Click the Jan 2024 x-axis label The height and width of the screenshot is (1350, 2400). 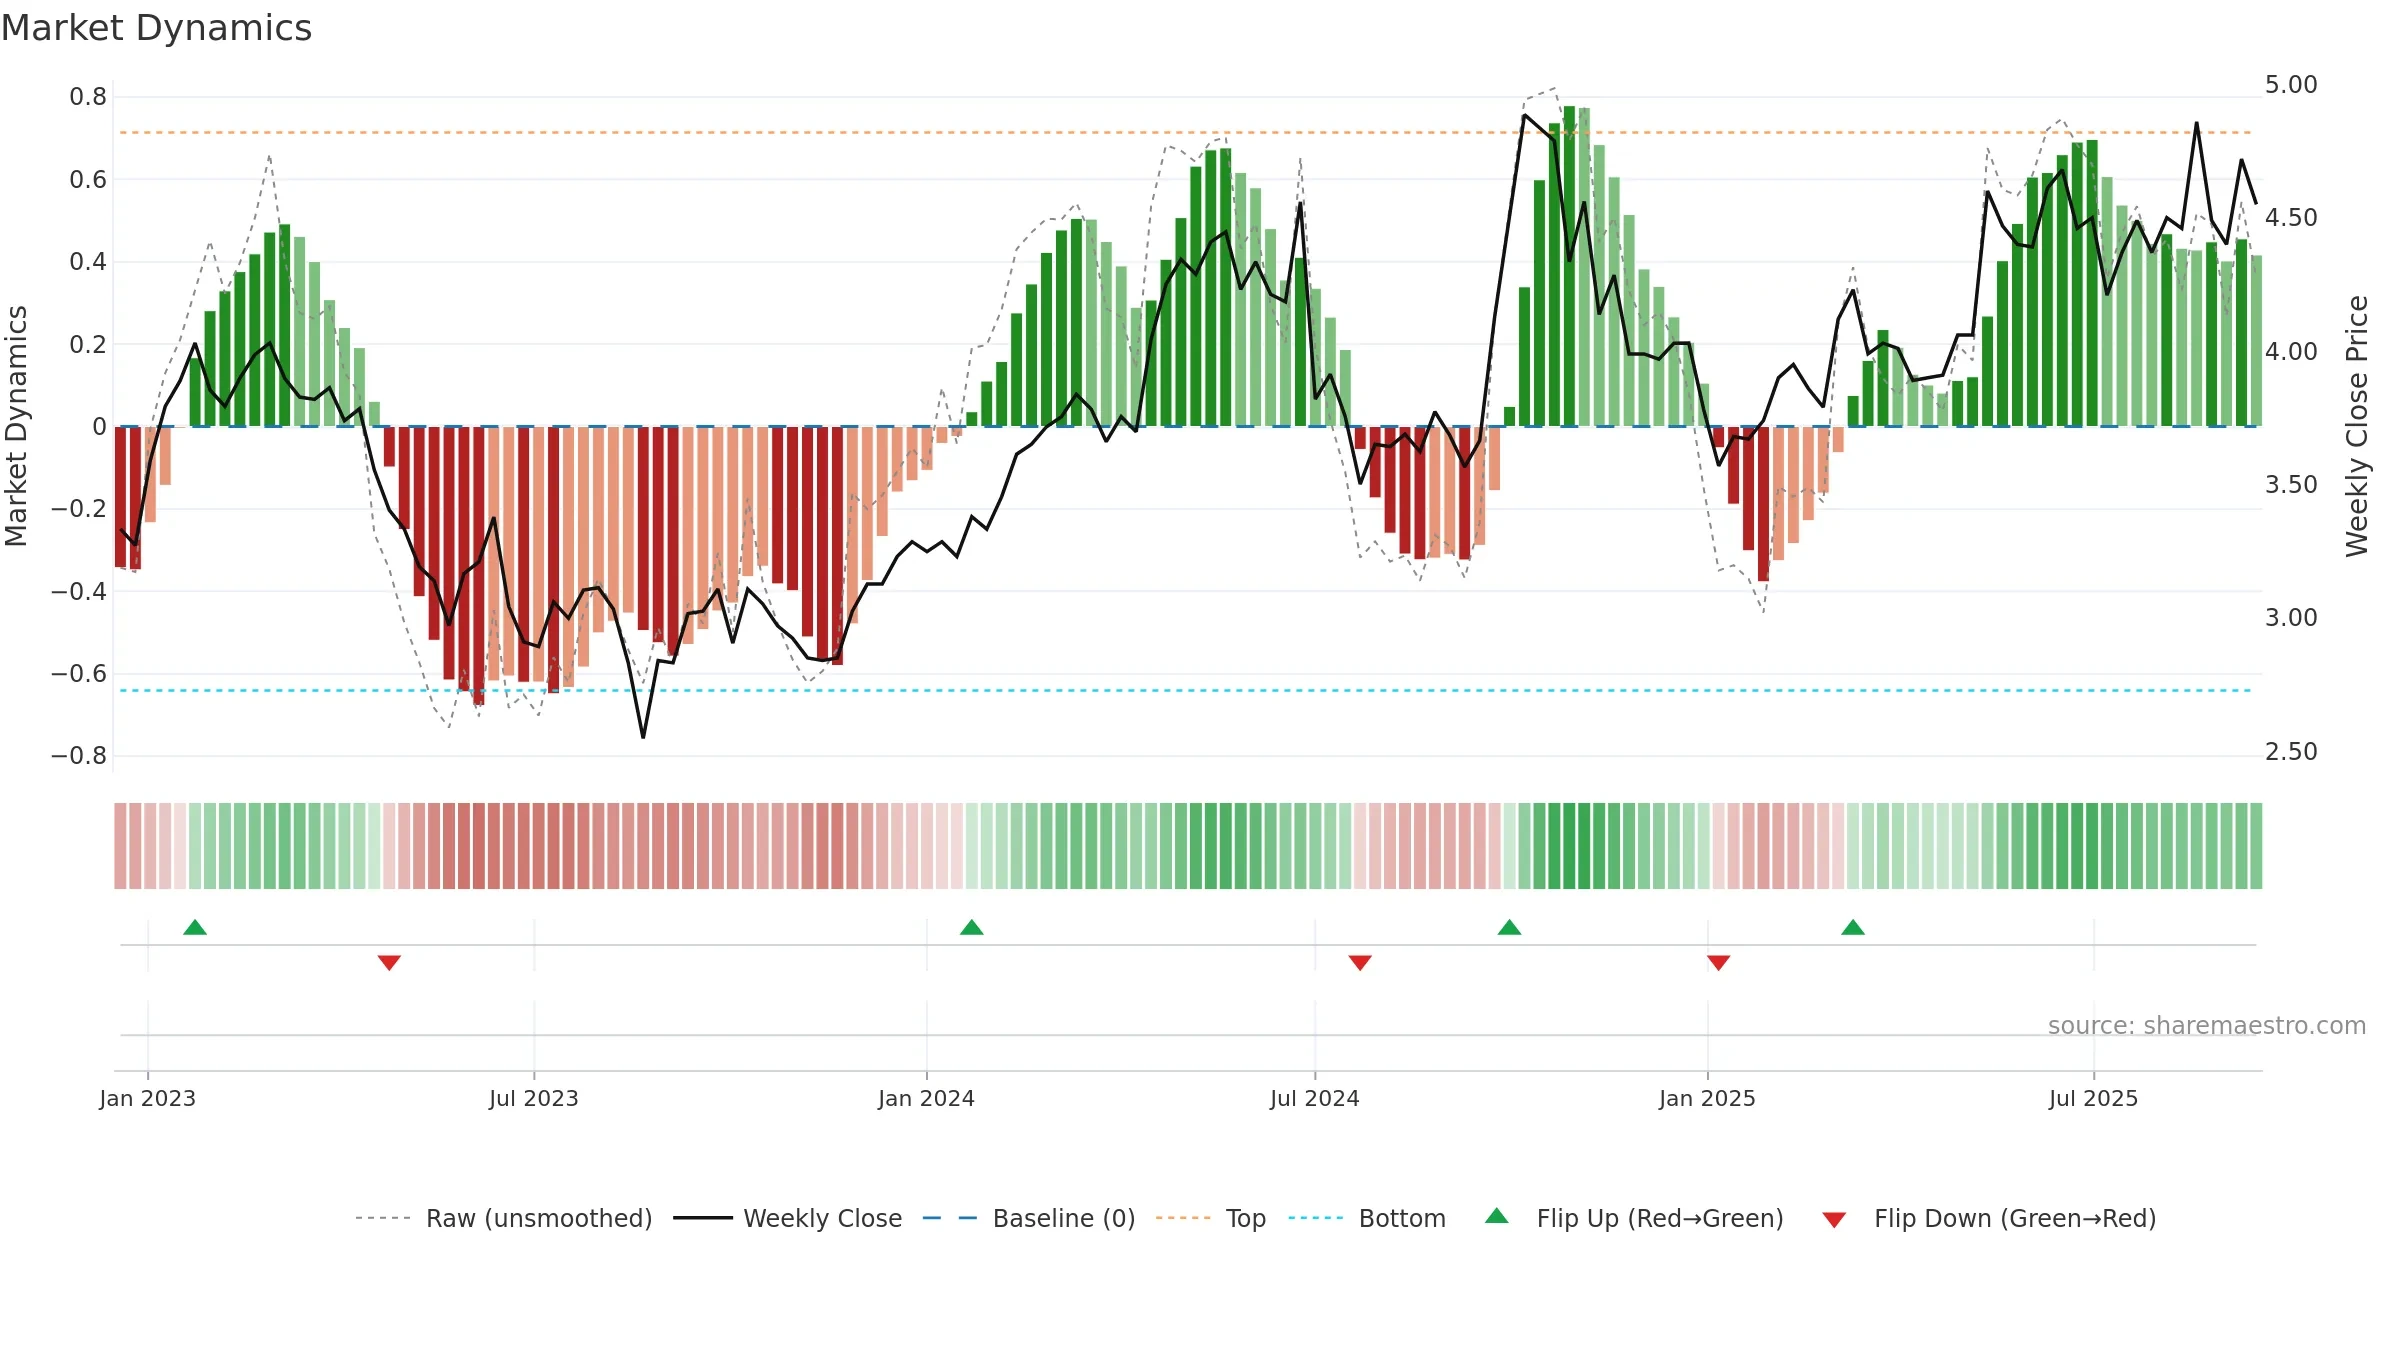pyautogui.click(x=927, y=1098)
